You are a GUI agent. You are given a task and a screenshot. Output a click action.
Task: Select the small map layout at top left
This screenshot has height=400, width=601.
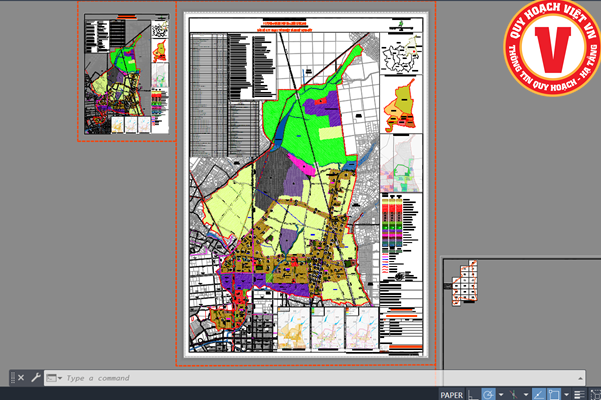click(124, 75)
